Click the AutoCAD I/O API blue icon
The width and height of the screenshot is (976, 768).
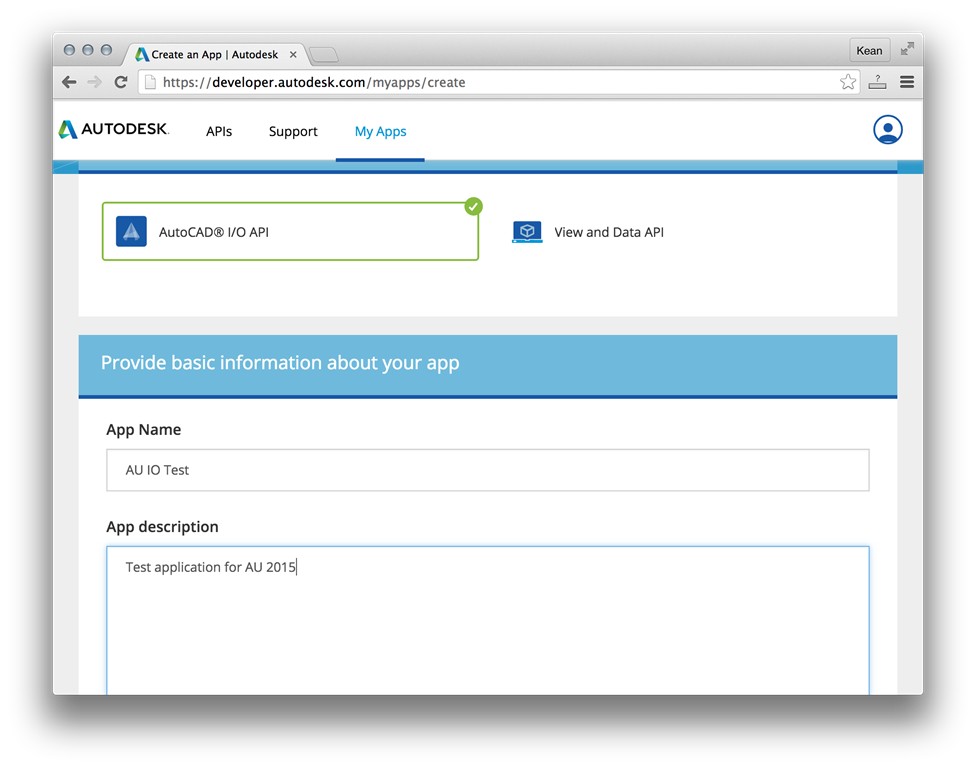pyautogui.click(x=131, y=232)
